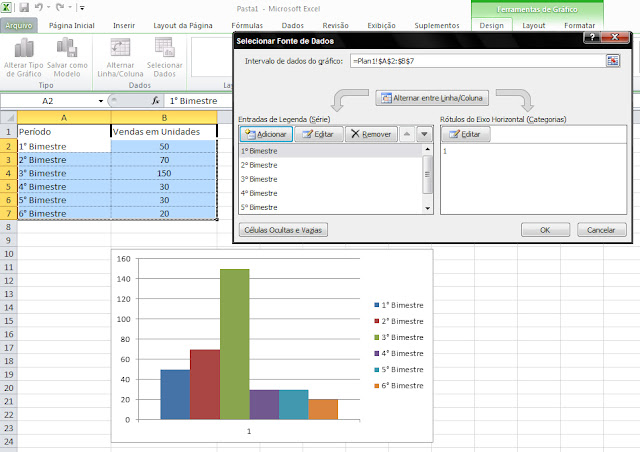Open Layout da Página tab
640x452 pixels.
point(182,25)
